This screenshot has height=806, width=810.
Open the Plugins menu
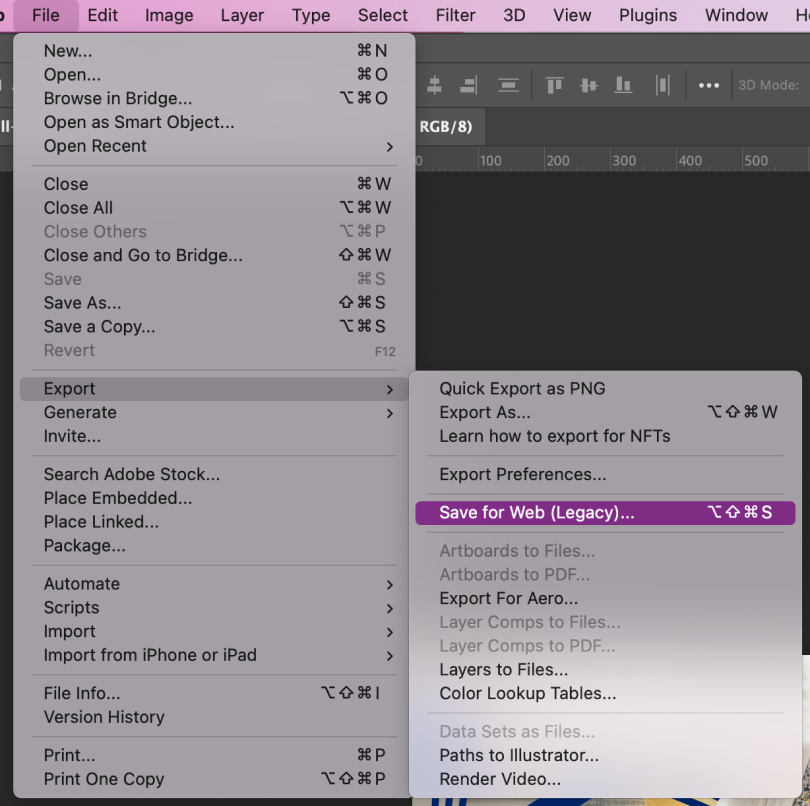coord(648,16)
